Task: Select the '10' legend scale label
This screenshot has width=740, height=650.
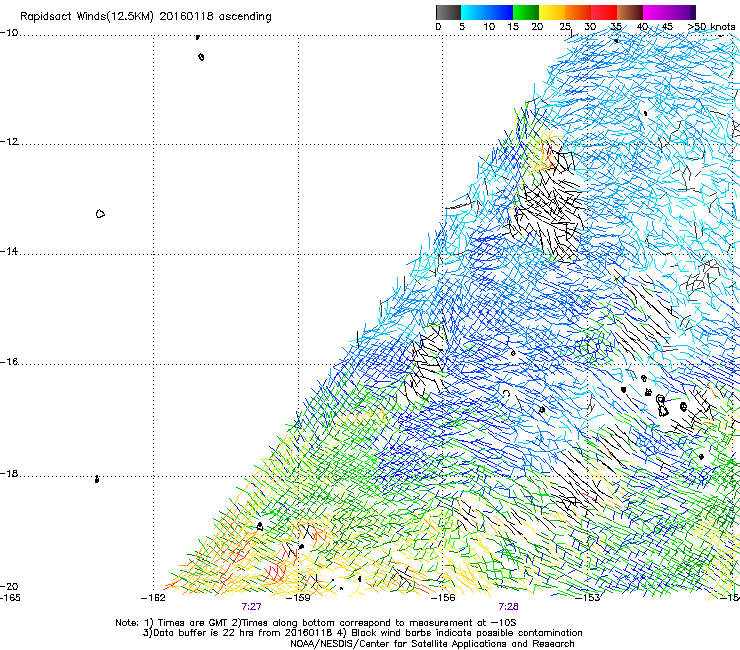Action: tap(489, 27)
